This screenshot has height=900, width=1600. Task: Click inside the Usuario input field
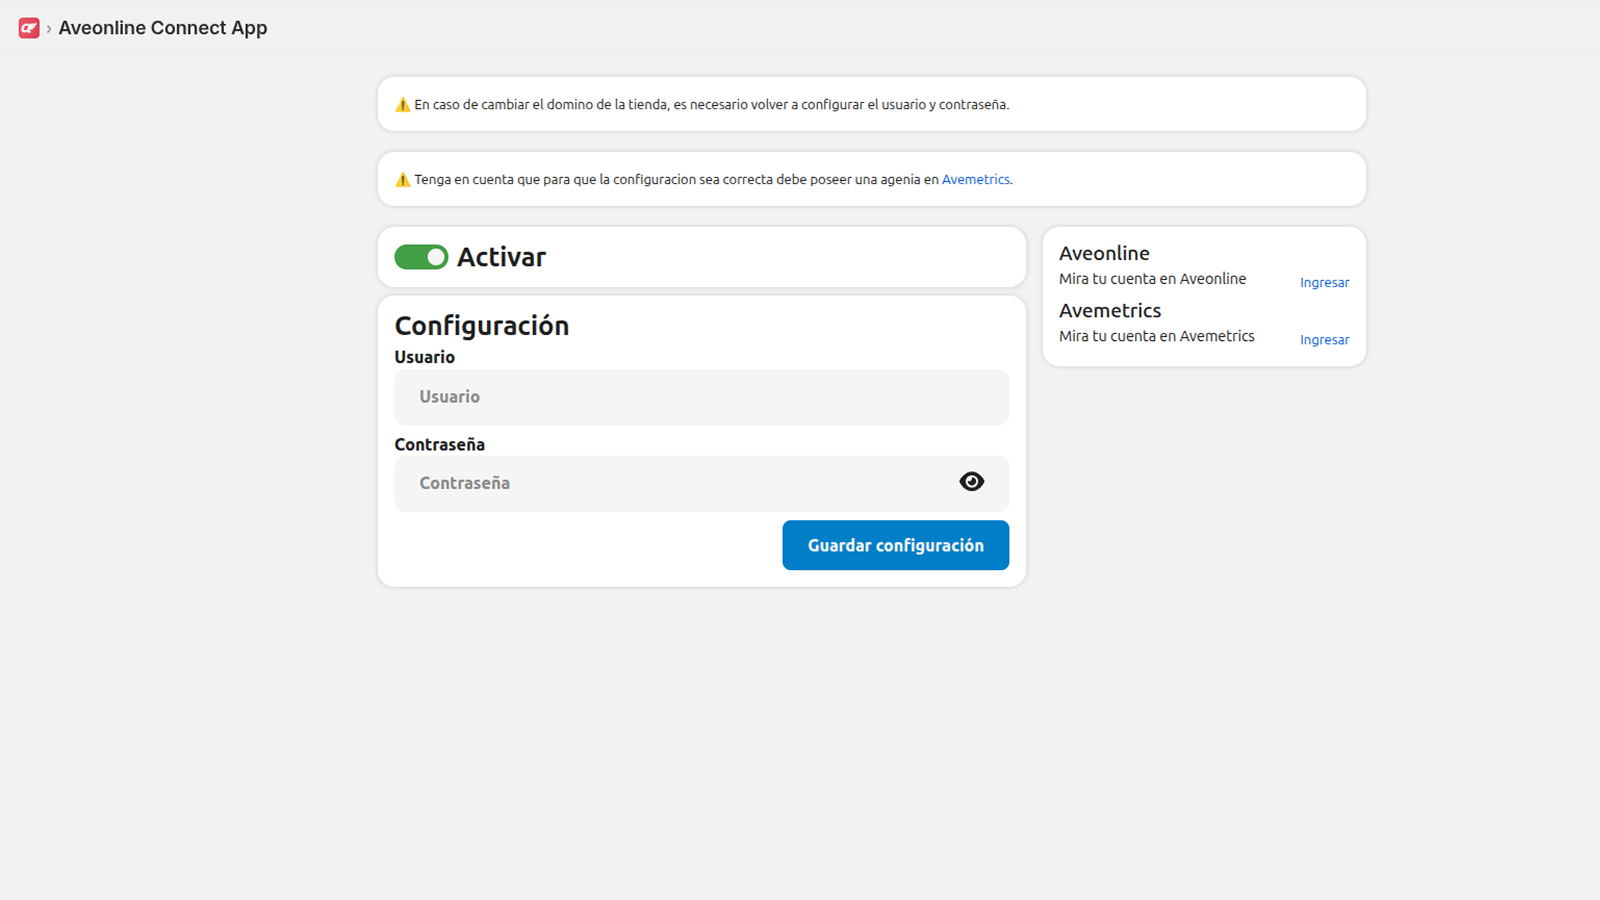click(700, 397)
